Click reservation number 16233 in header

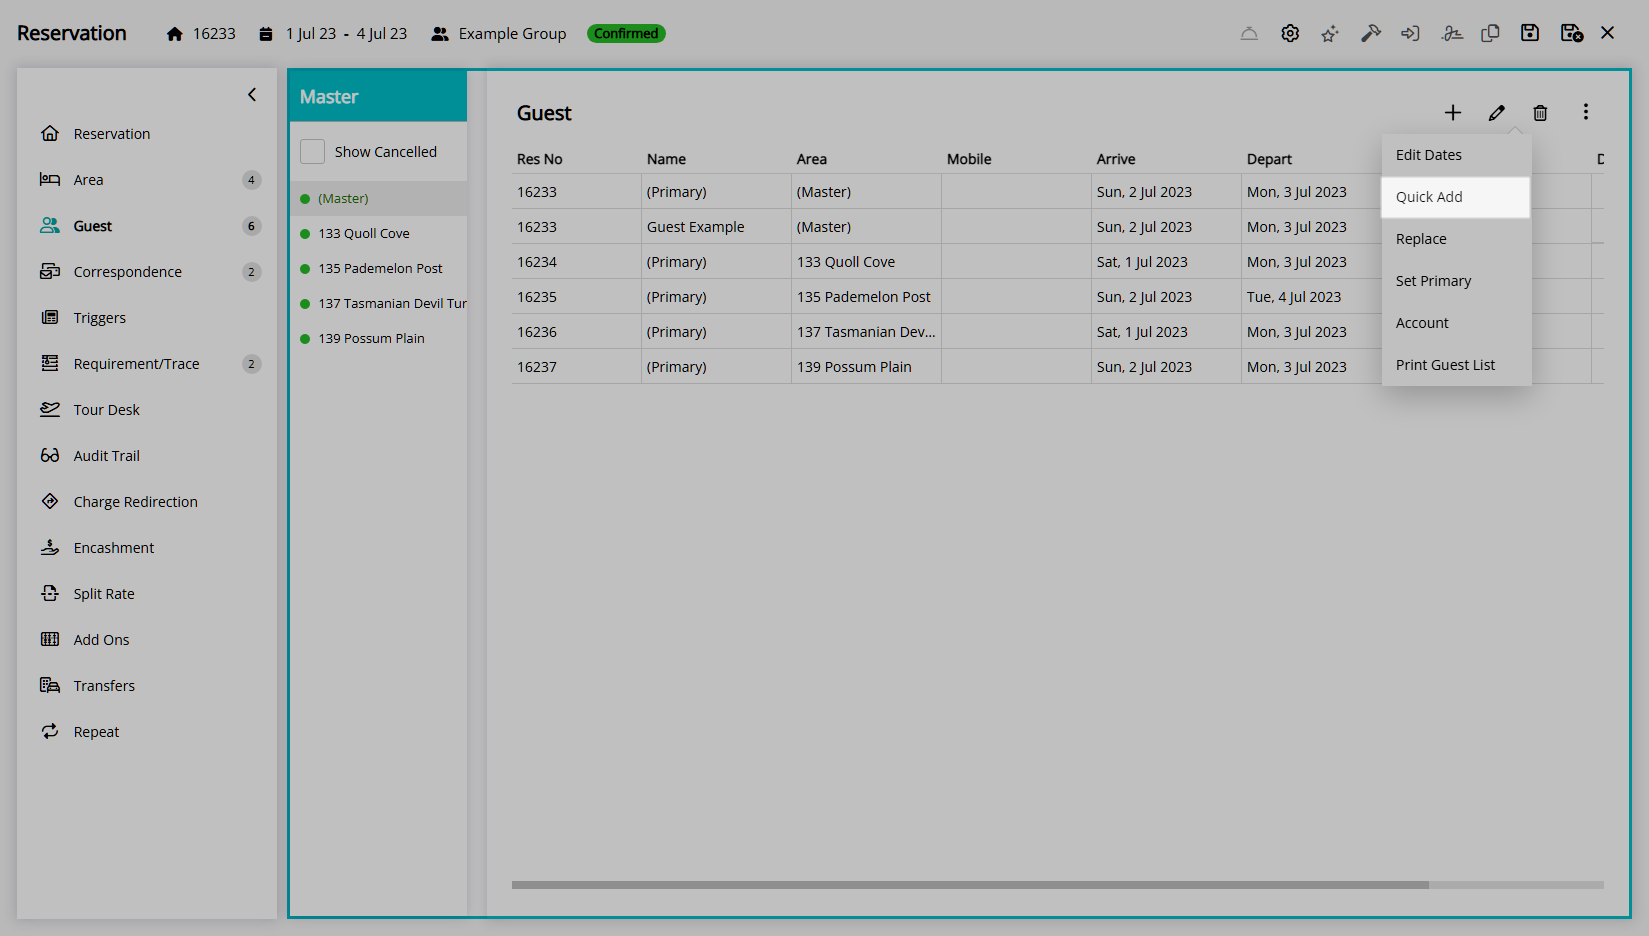point(214,34)
